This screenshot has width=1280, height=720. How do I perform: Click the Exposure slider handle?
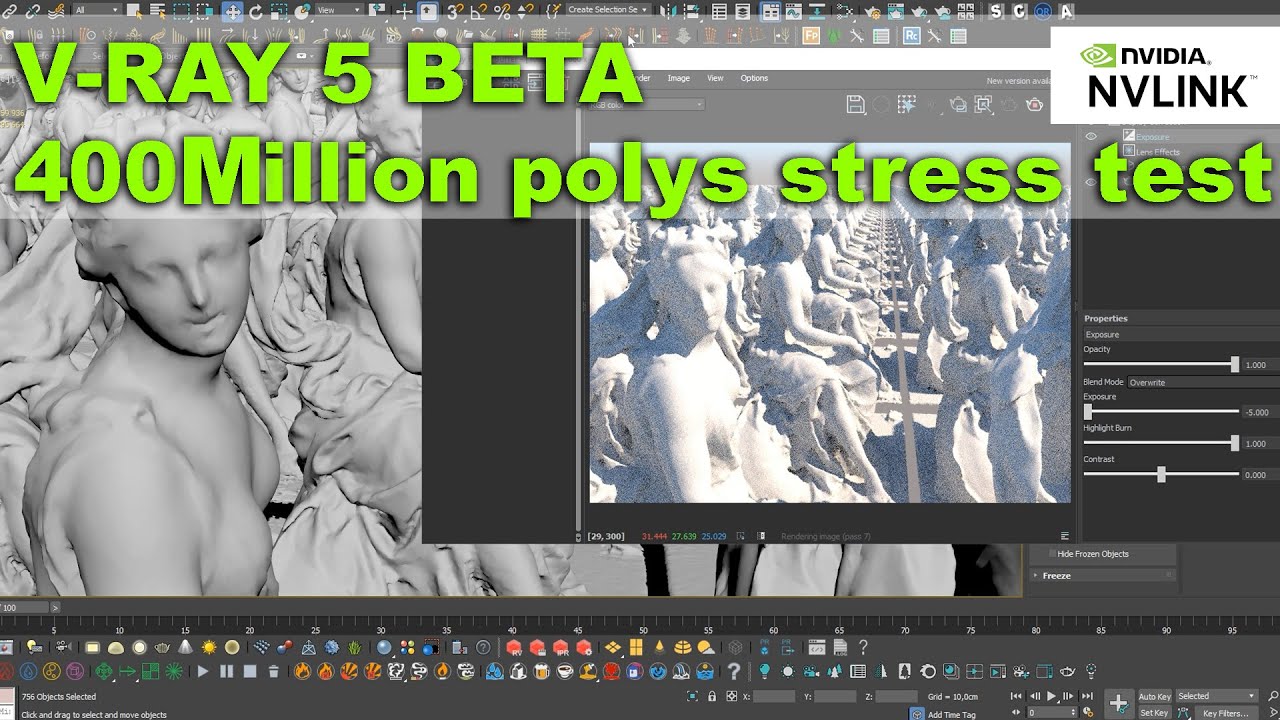coord(1088,412)
